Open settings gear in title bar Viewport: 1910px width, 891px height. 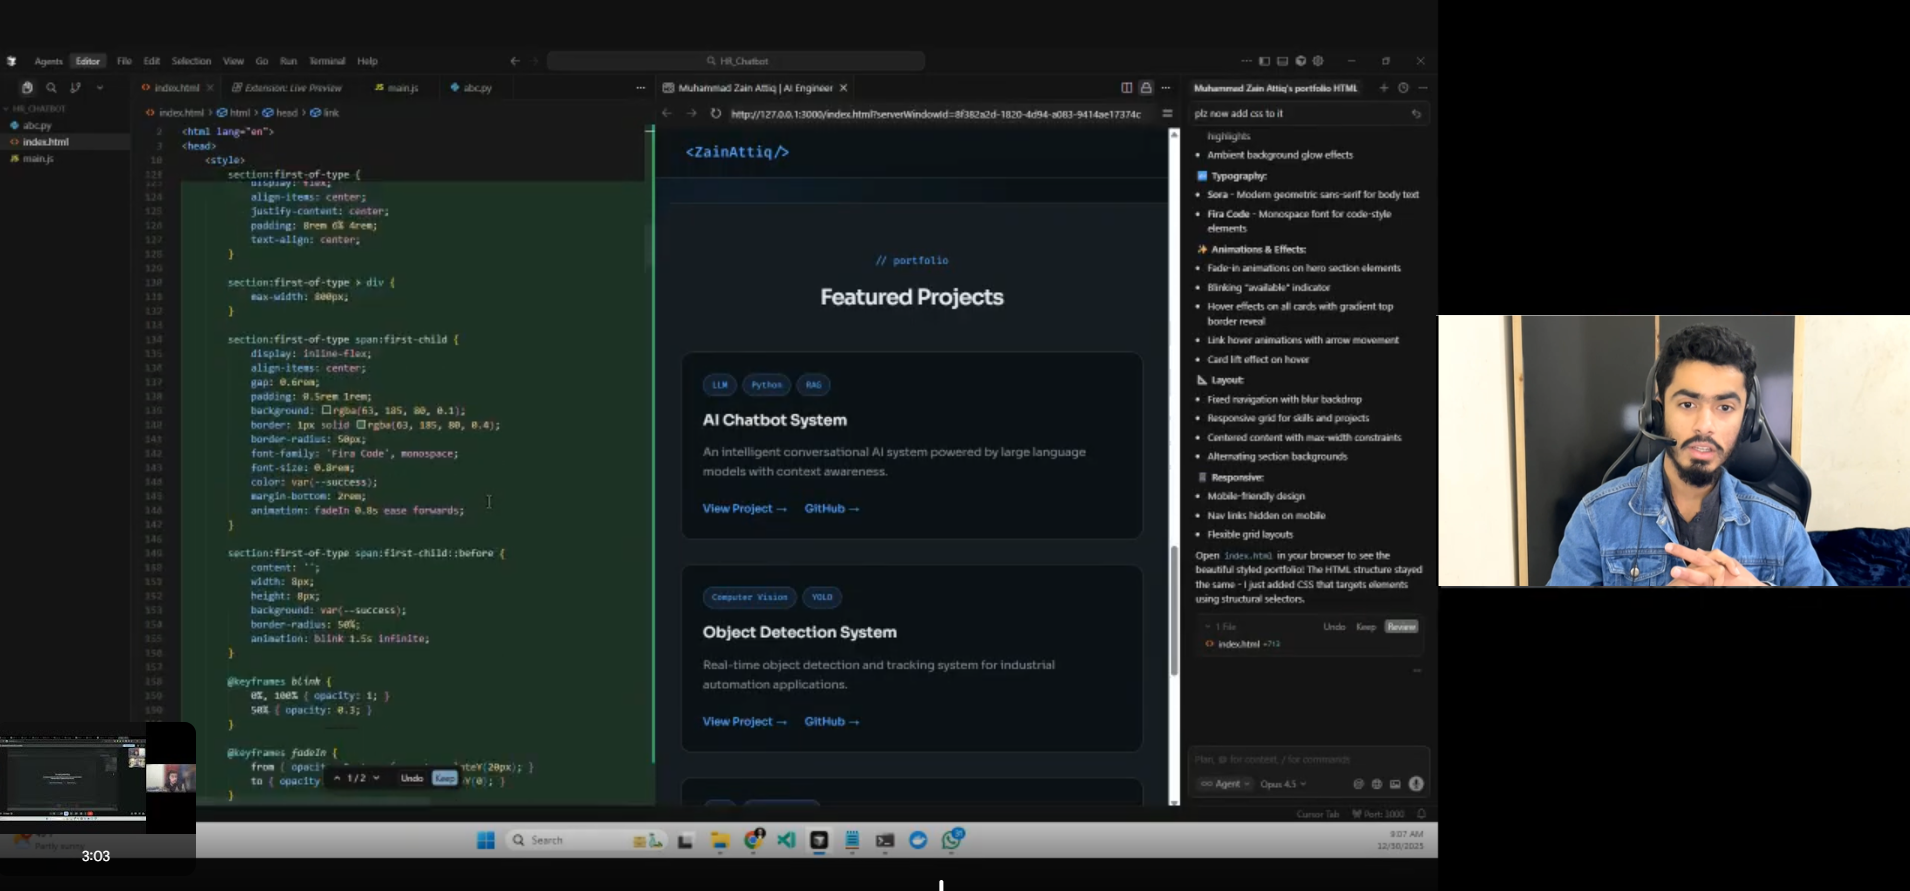(1318, 61)
